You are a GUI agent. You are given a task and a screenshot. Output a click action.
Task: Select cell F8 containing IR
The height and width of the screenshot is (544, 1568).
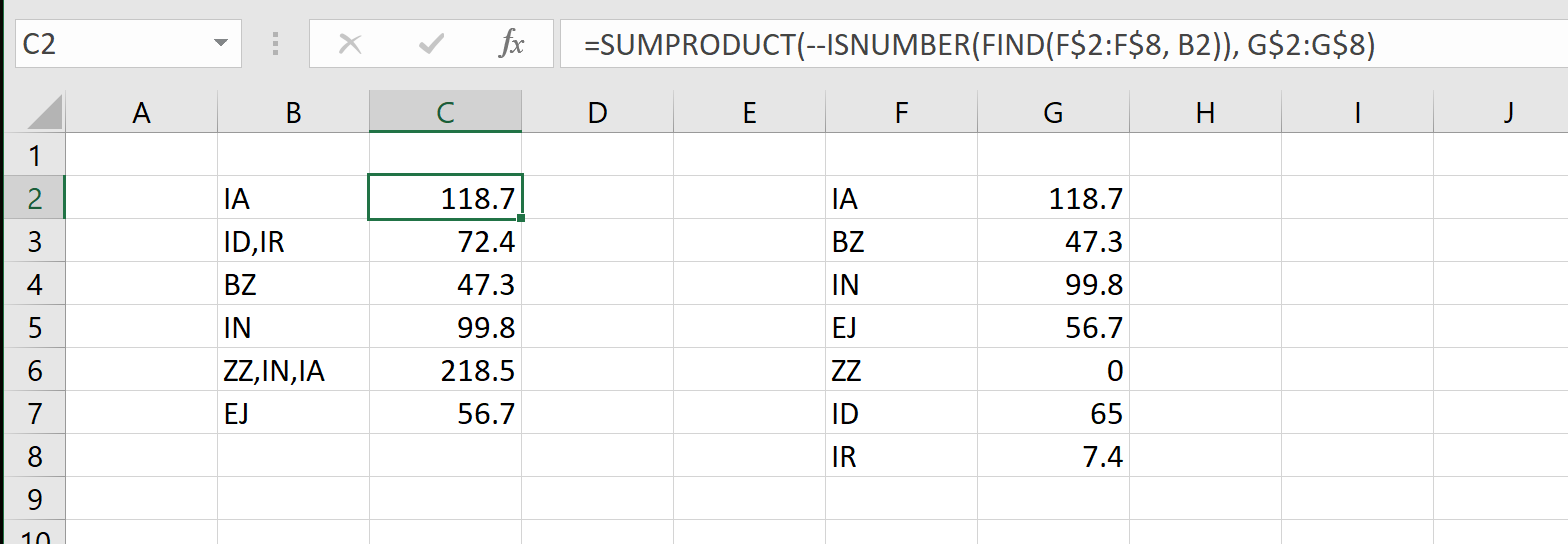point(901,457)
